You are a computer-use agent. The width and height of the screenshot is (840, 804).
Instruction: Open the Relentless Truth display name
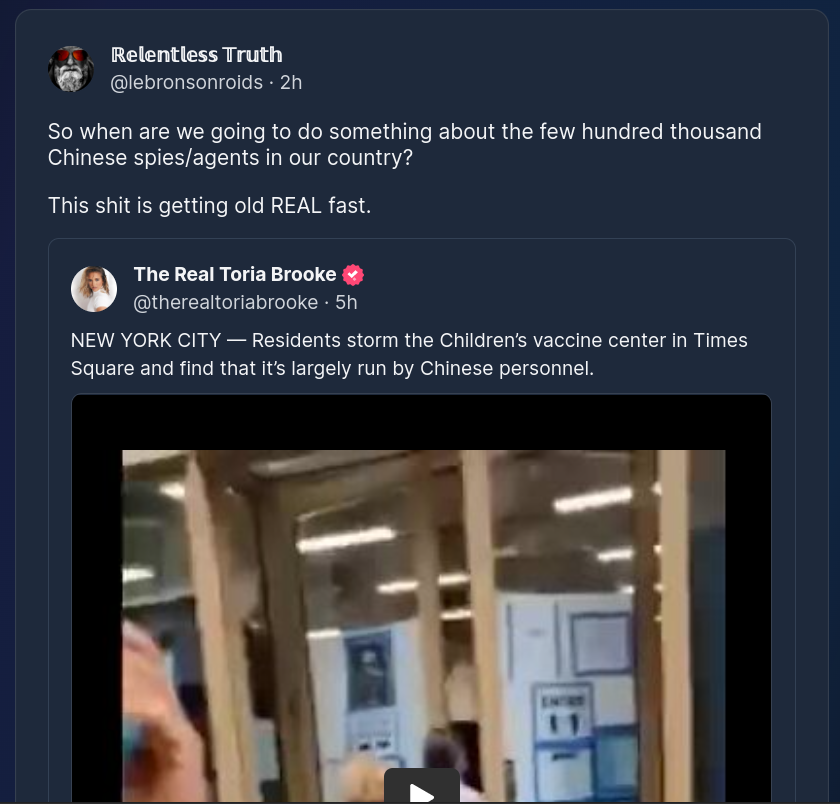click(197, 55)
